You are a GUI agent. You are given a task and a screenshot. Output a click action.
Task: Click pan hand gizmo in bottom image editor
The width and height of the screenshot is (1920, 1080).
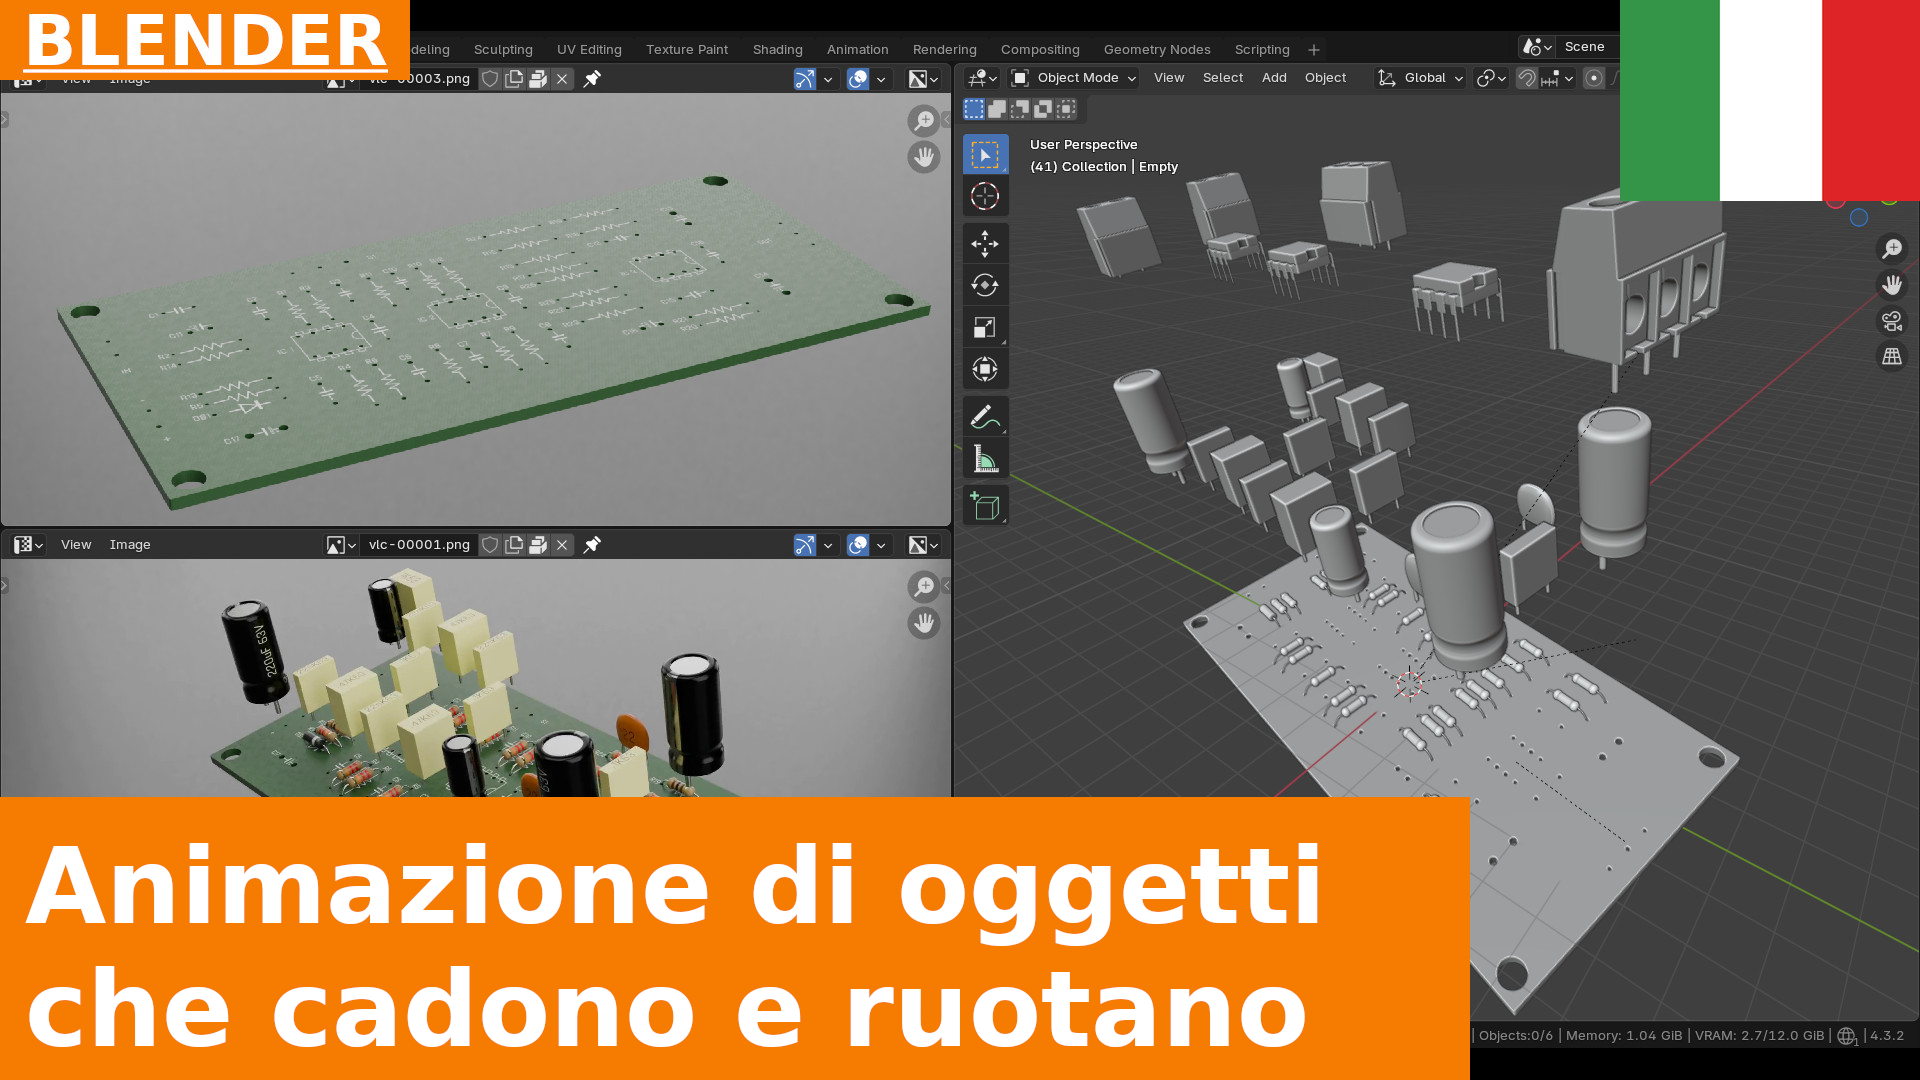(924, 623)
